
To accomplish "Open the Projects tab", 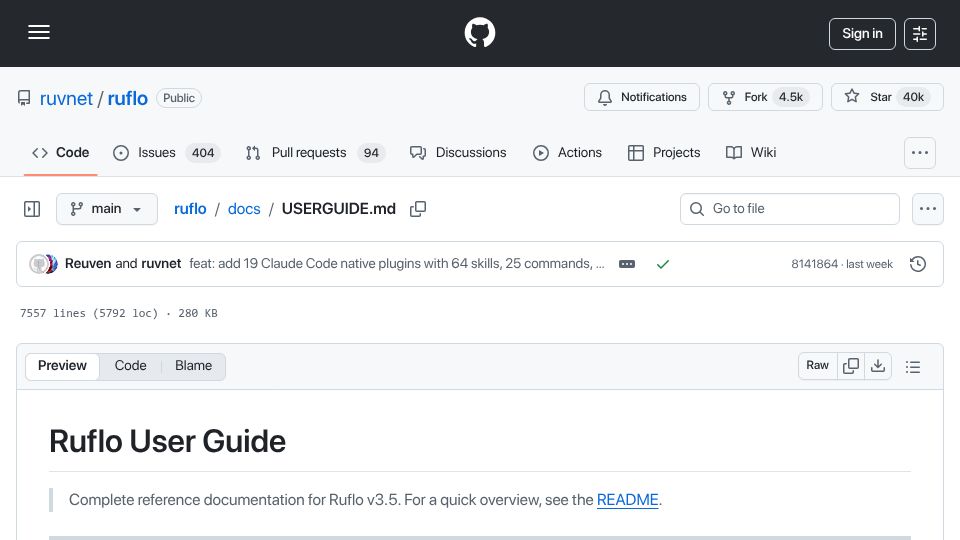I will (x=664, y=152).
